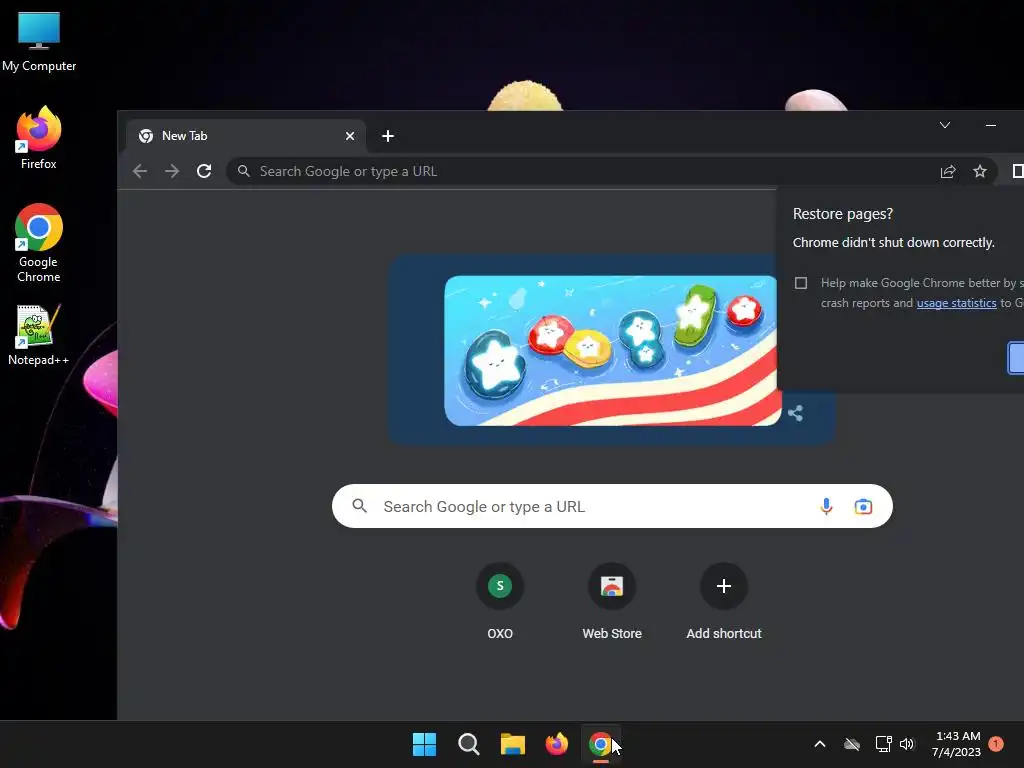
Task: Click the 'Restore pages?' heading
Action: tap(842, 214)
